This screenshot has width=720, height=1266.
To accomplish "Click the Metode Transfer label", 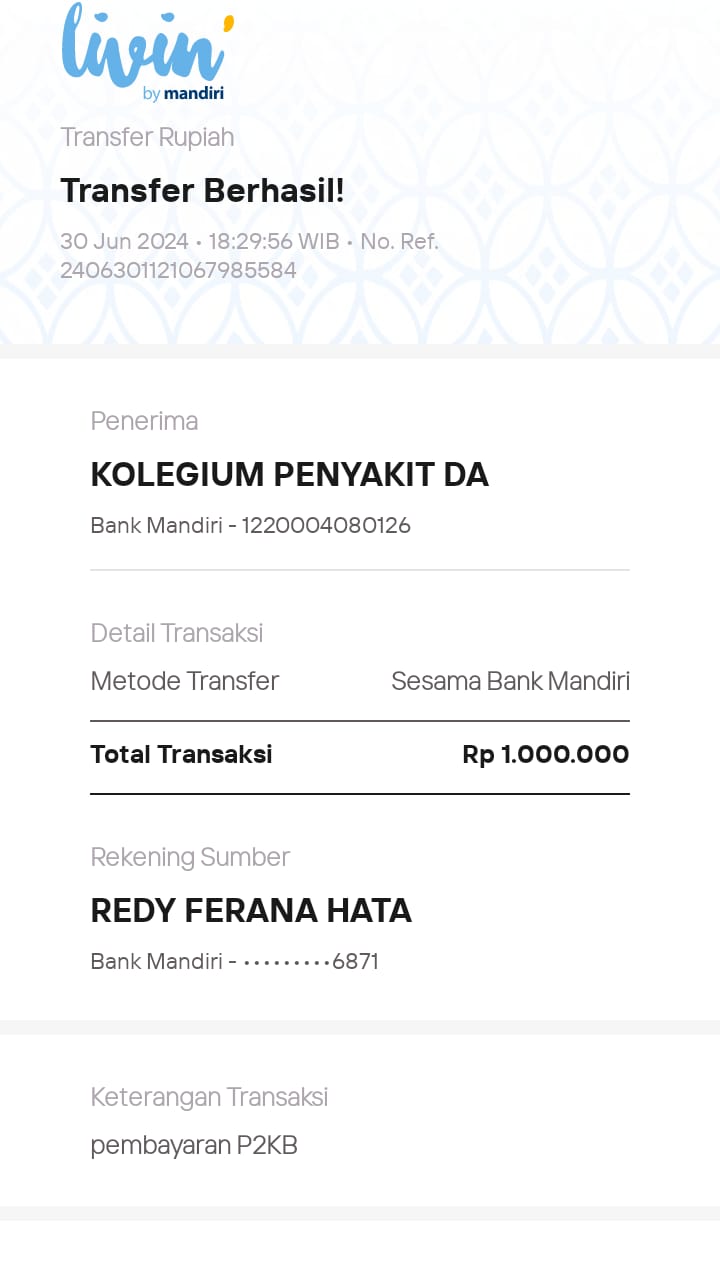I will click(185, 681).
